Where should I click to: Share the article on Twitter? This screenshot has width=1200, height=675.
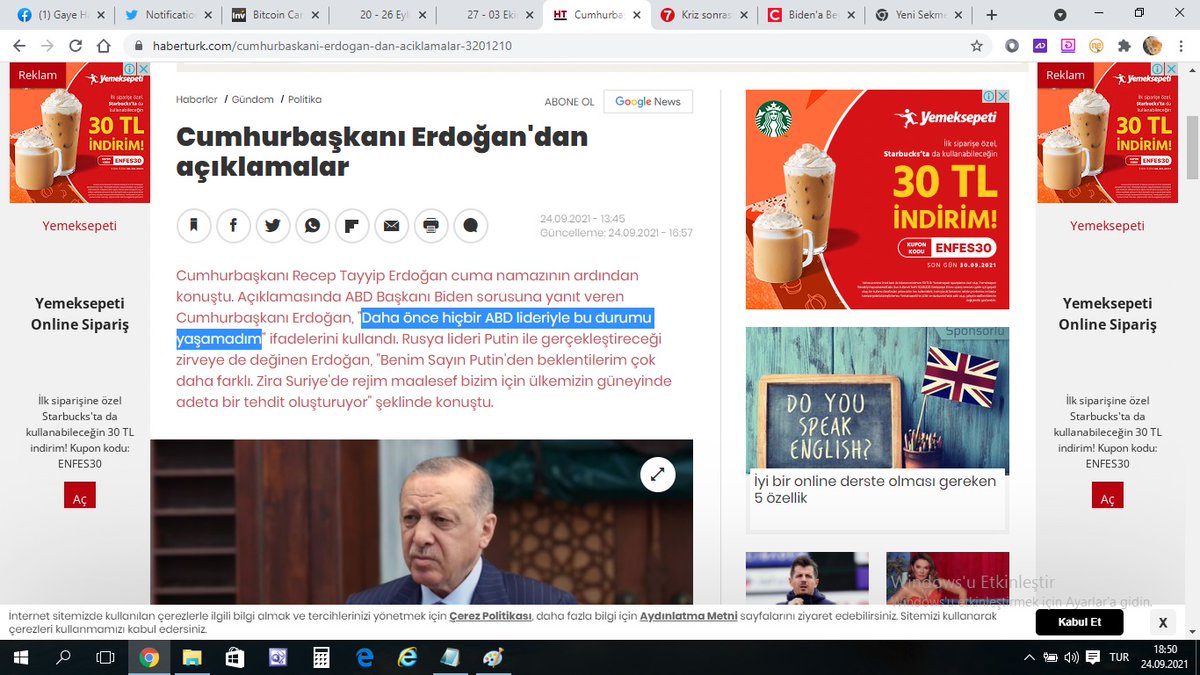click(273, 226)
